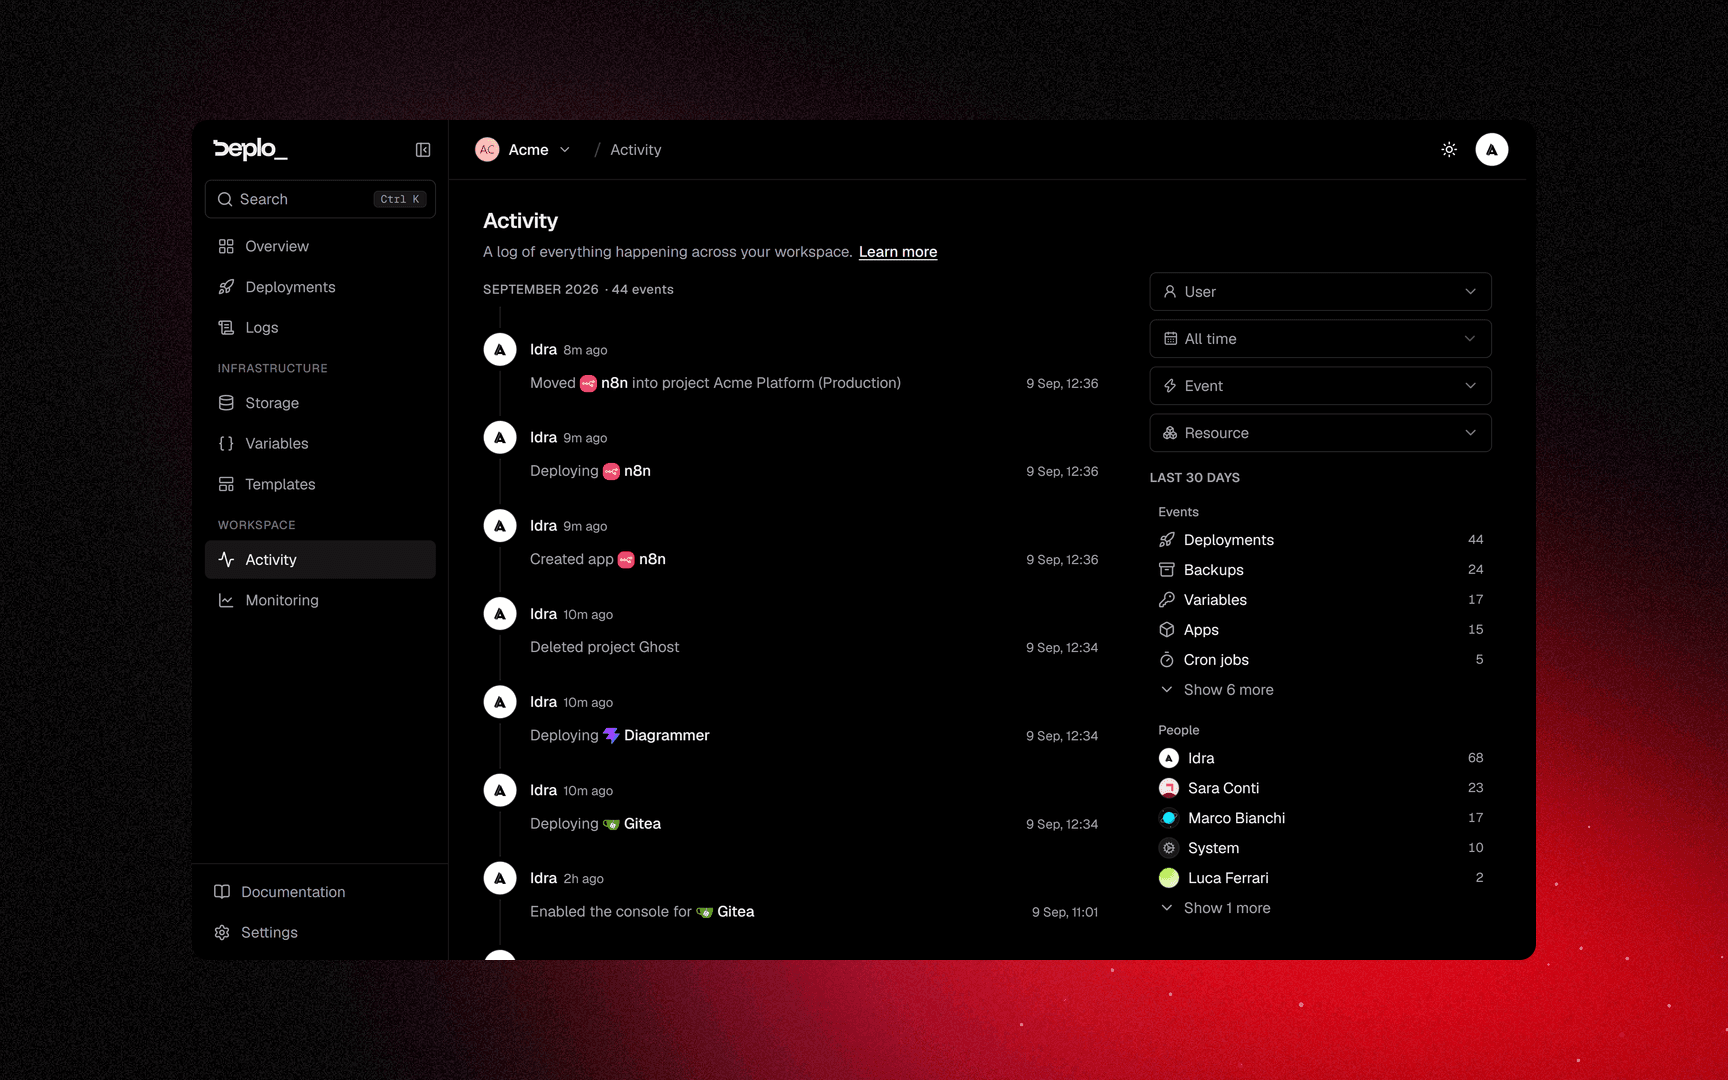
Task: Open Deployments in the sidebar
Action: coord(320,287)
